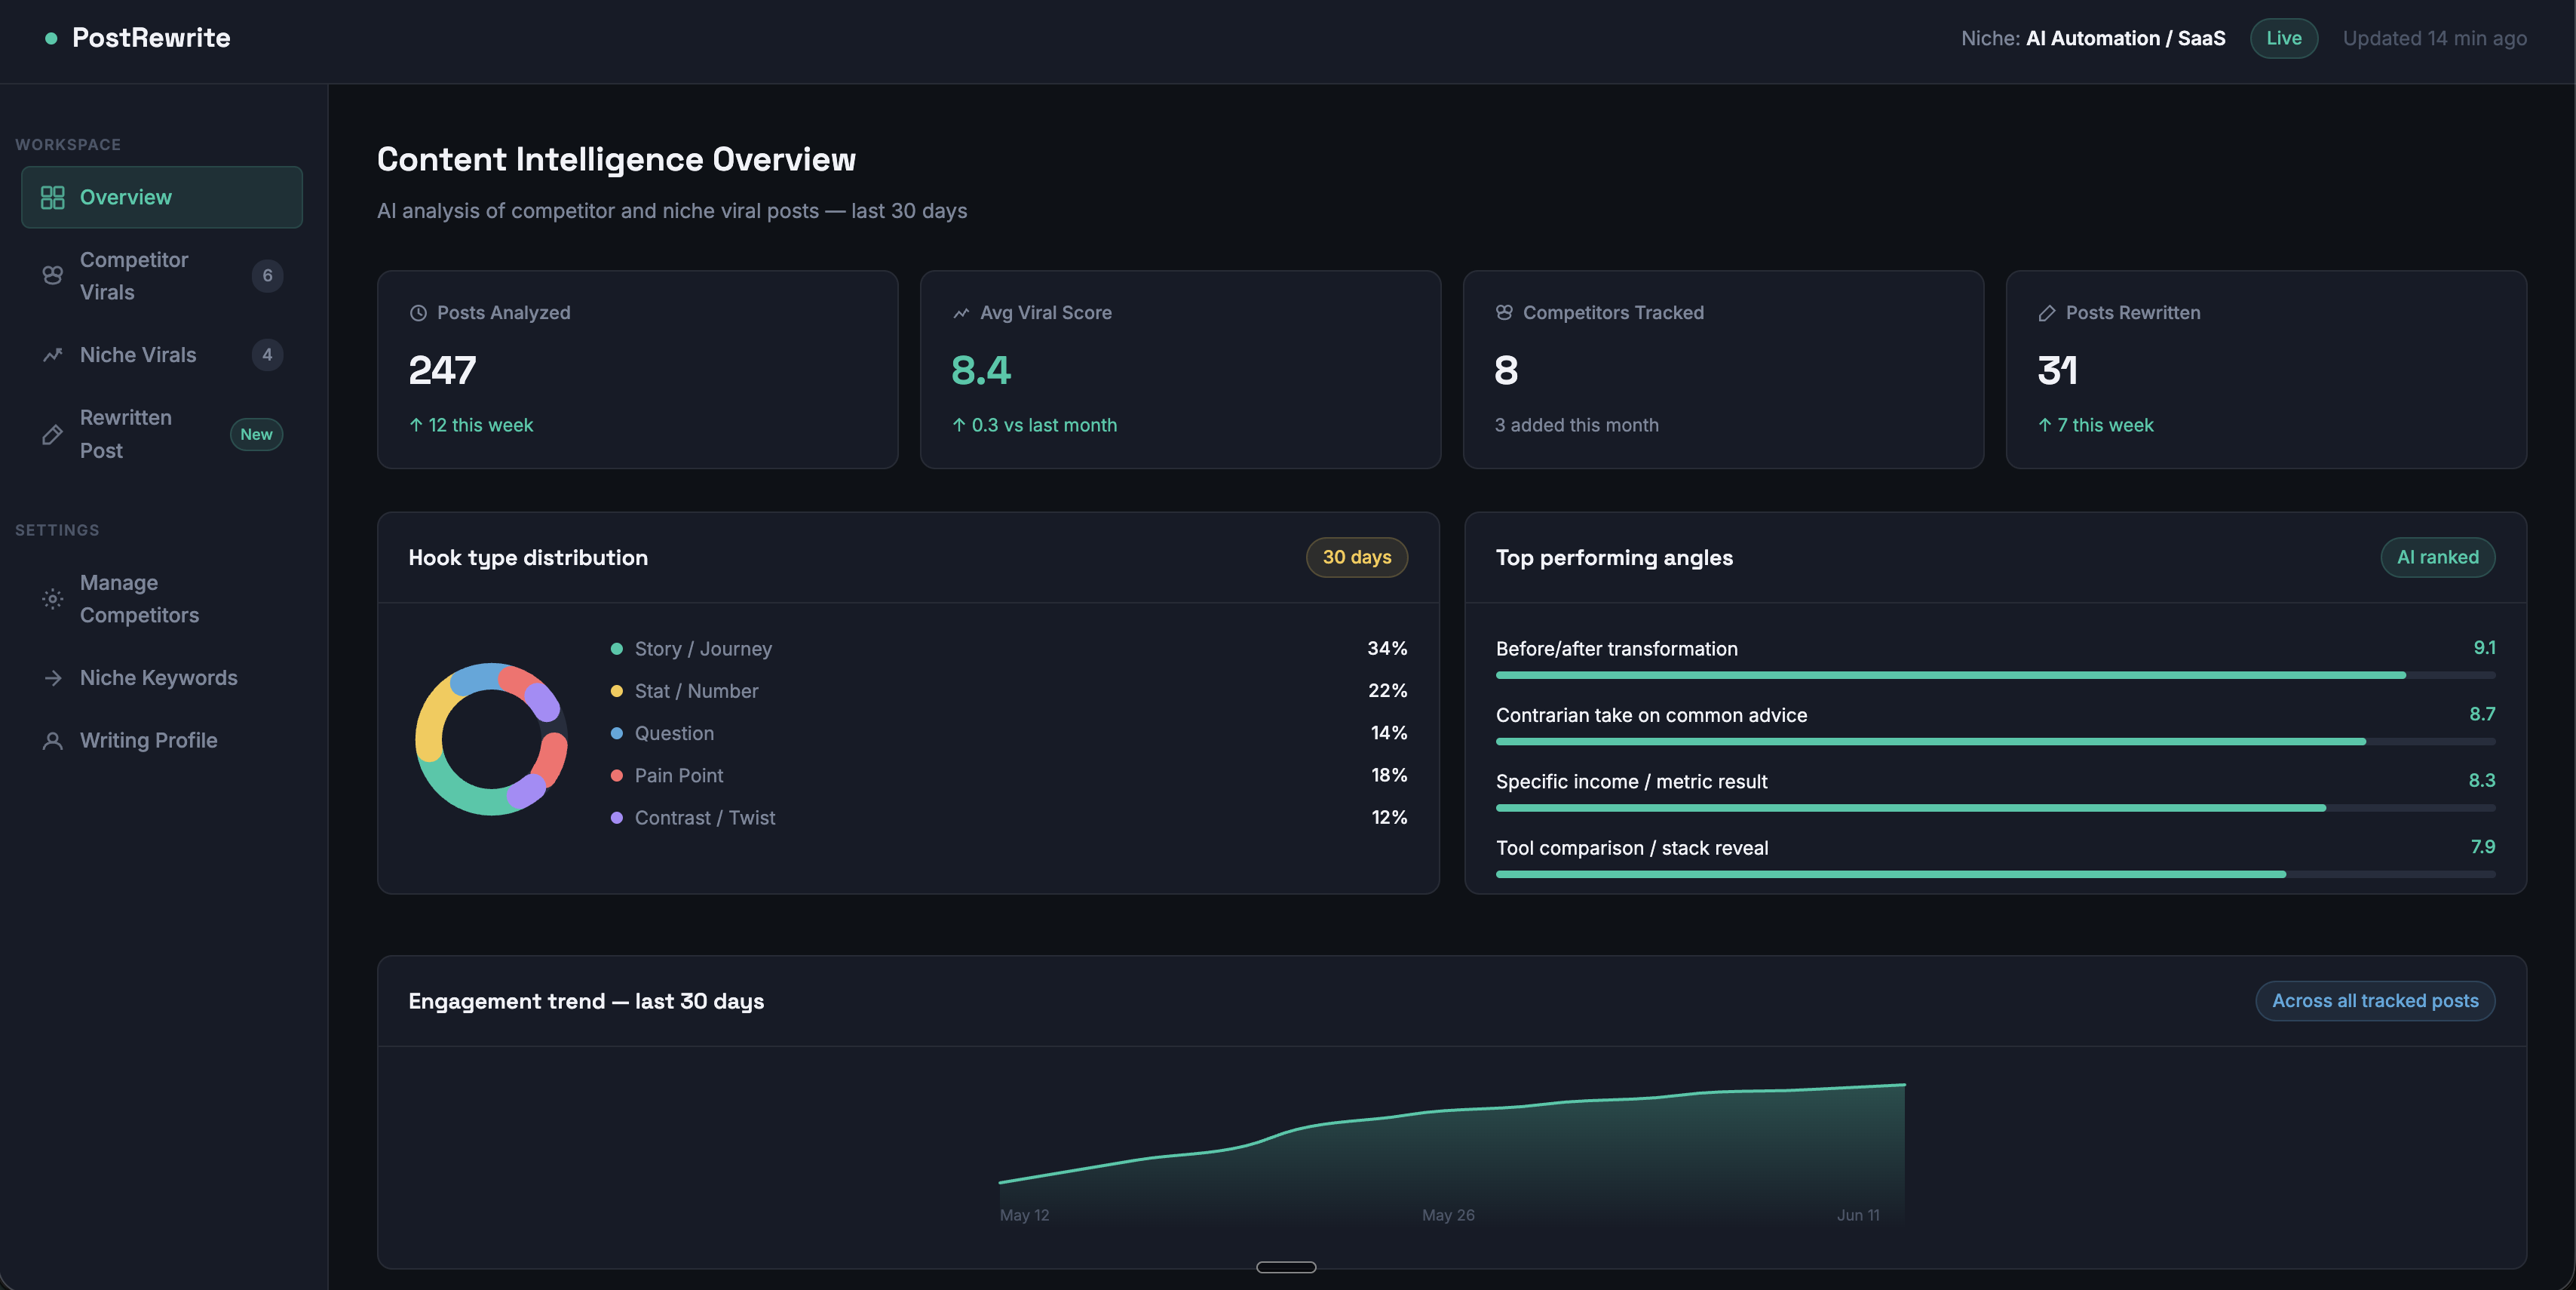Click the people icon beside Competitors Tracked

[1504, 313]
